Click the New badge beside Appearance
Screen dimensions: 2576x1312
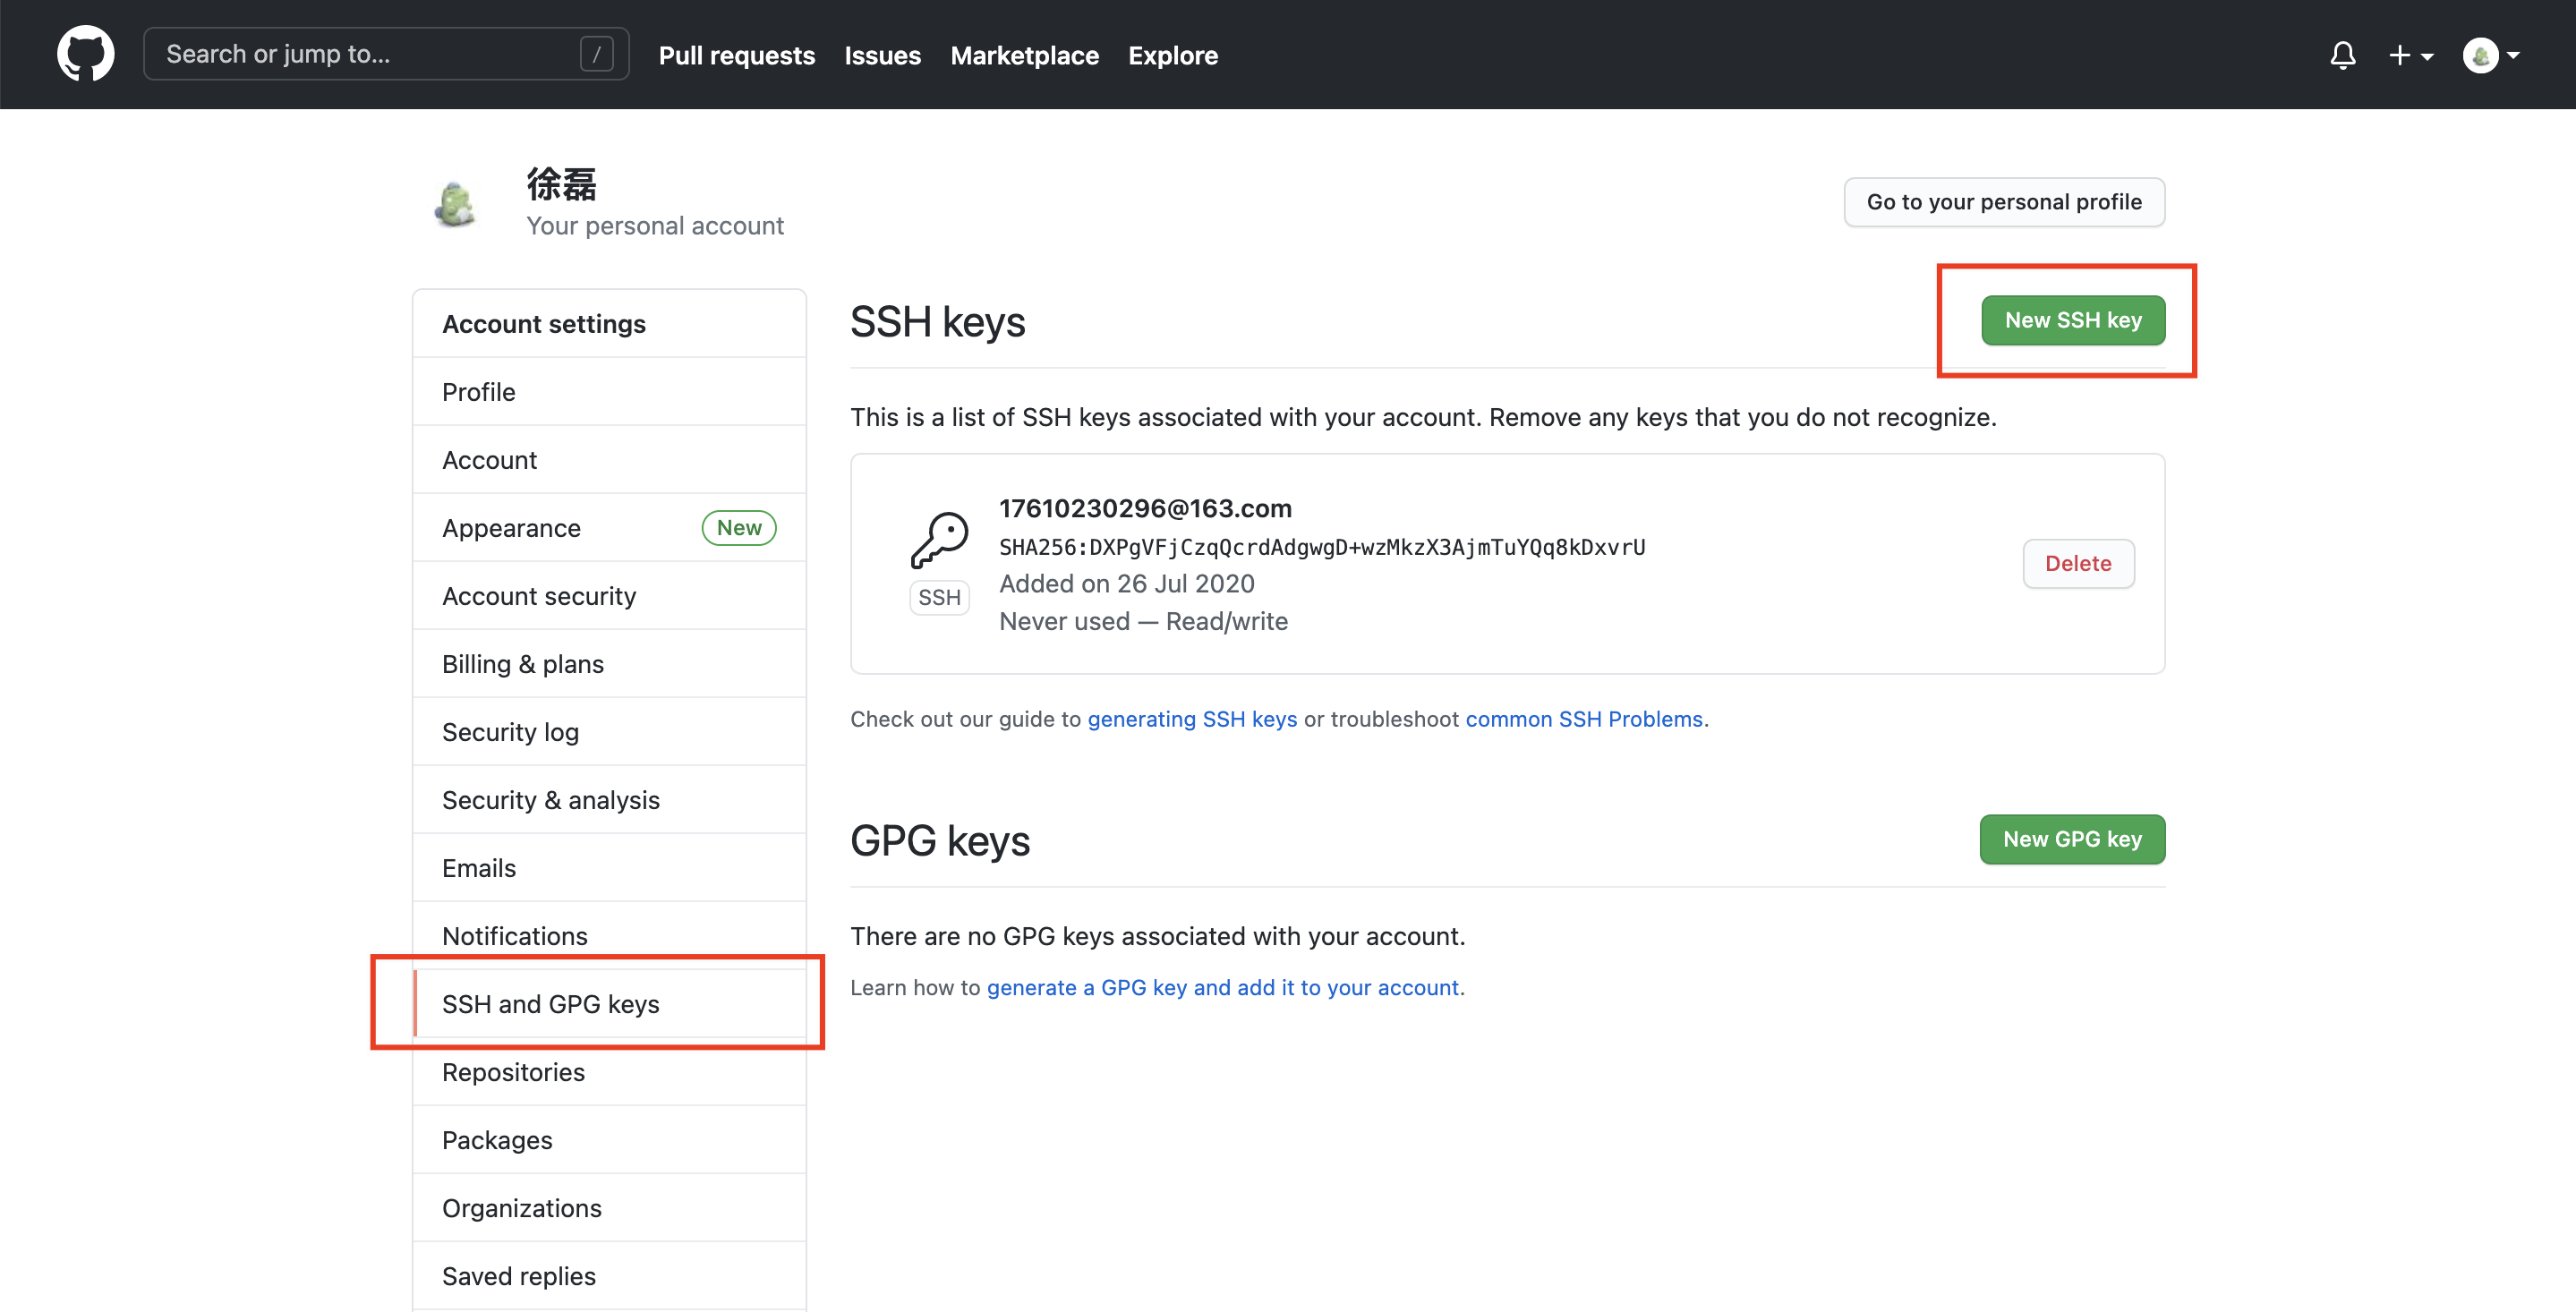coord(738,528)
